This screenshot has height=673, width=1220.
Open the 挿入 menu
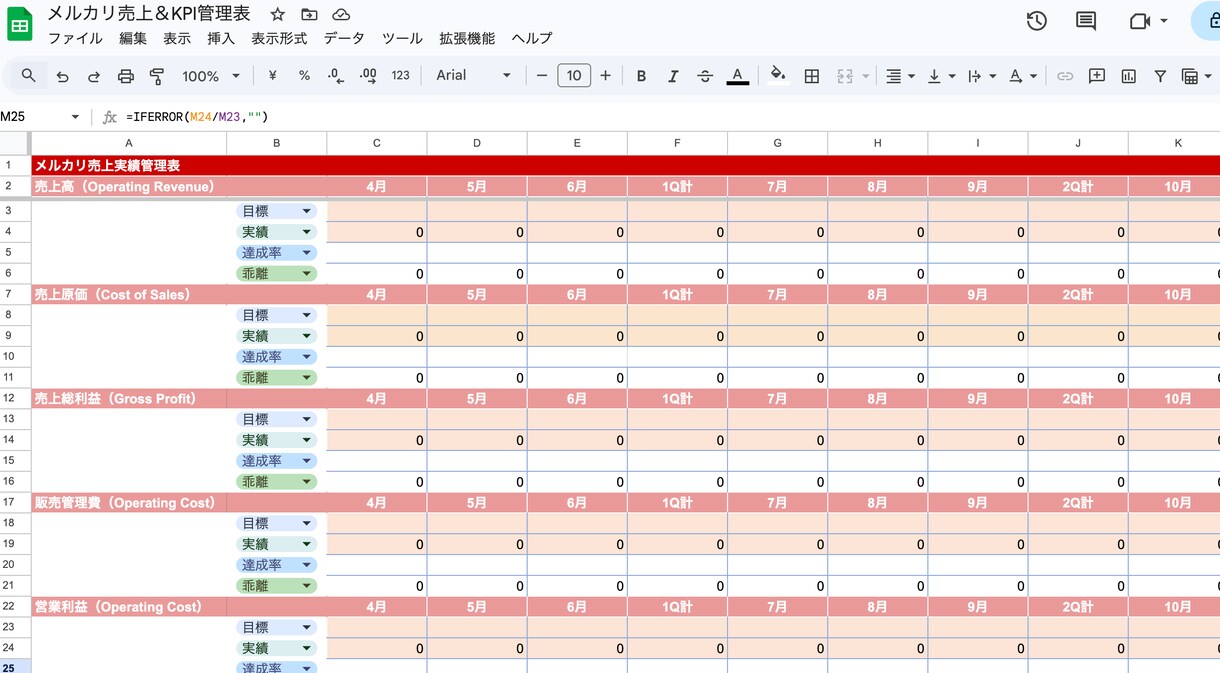221,38
